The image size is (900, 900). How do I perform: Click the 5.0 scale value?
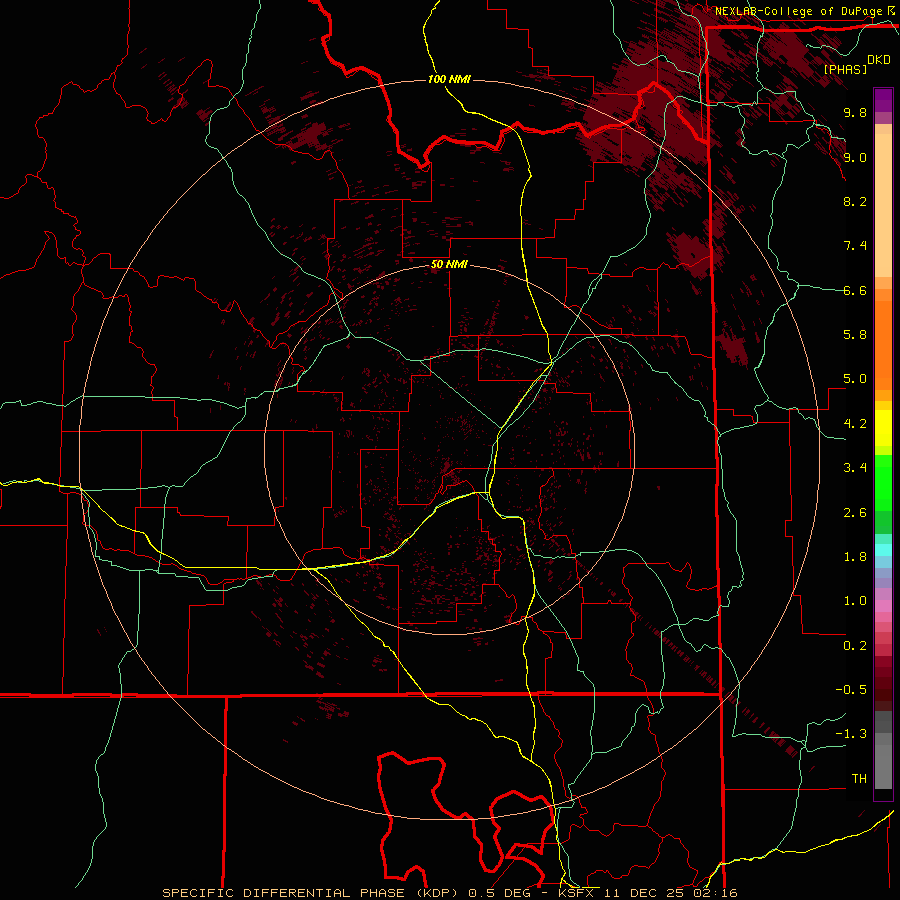[855, 379]
